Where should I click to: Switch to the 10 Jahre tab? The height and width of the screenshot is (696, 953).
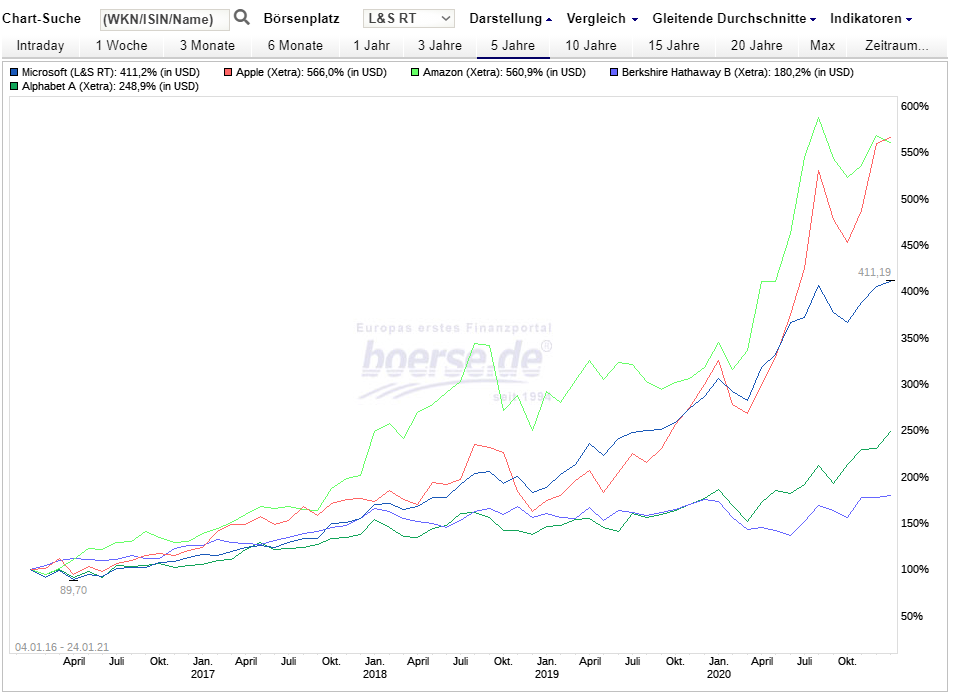(x=591, y=46)
